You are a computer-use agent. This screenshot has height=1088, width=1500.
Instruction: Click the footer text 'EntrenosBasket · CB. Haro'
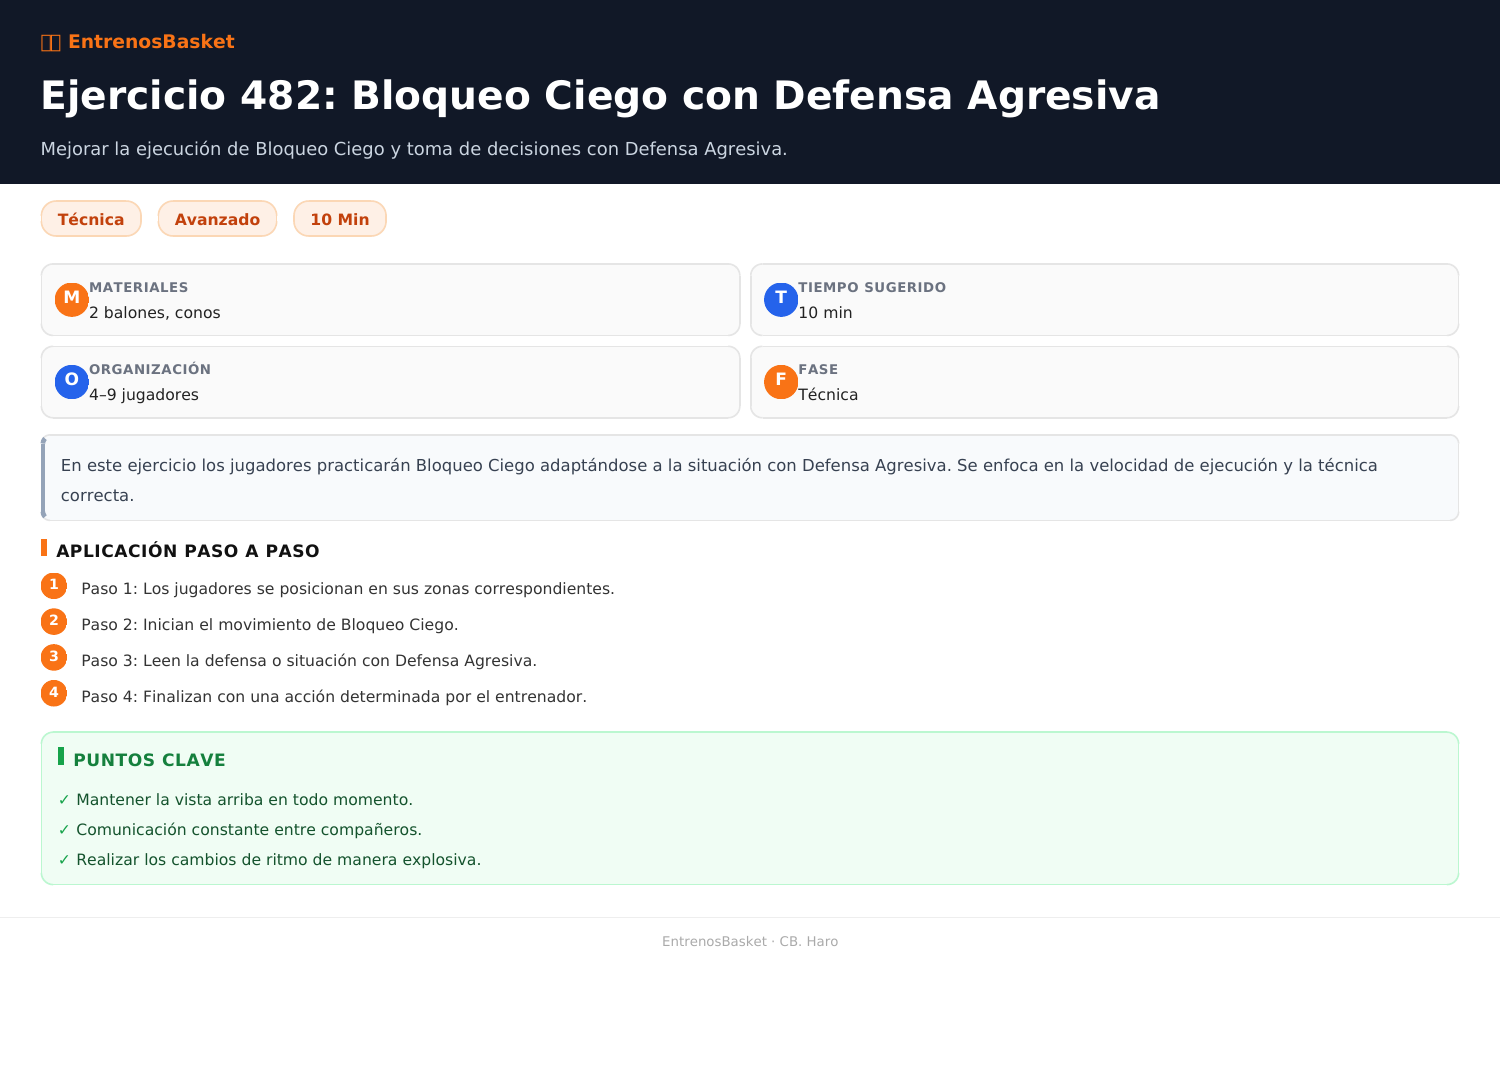pos(750,942)
